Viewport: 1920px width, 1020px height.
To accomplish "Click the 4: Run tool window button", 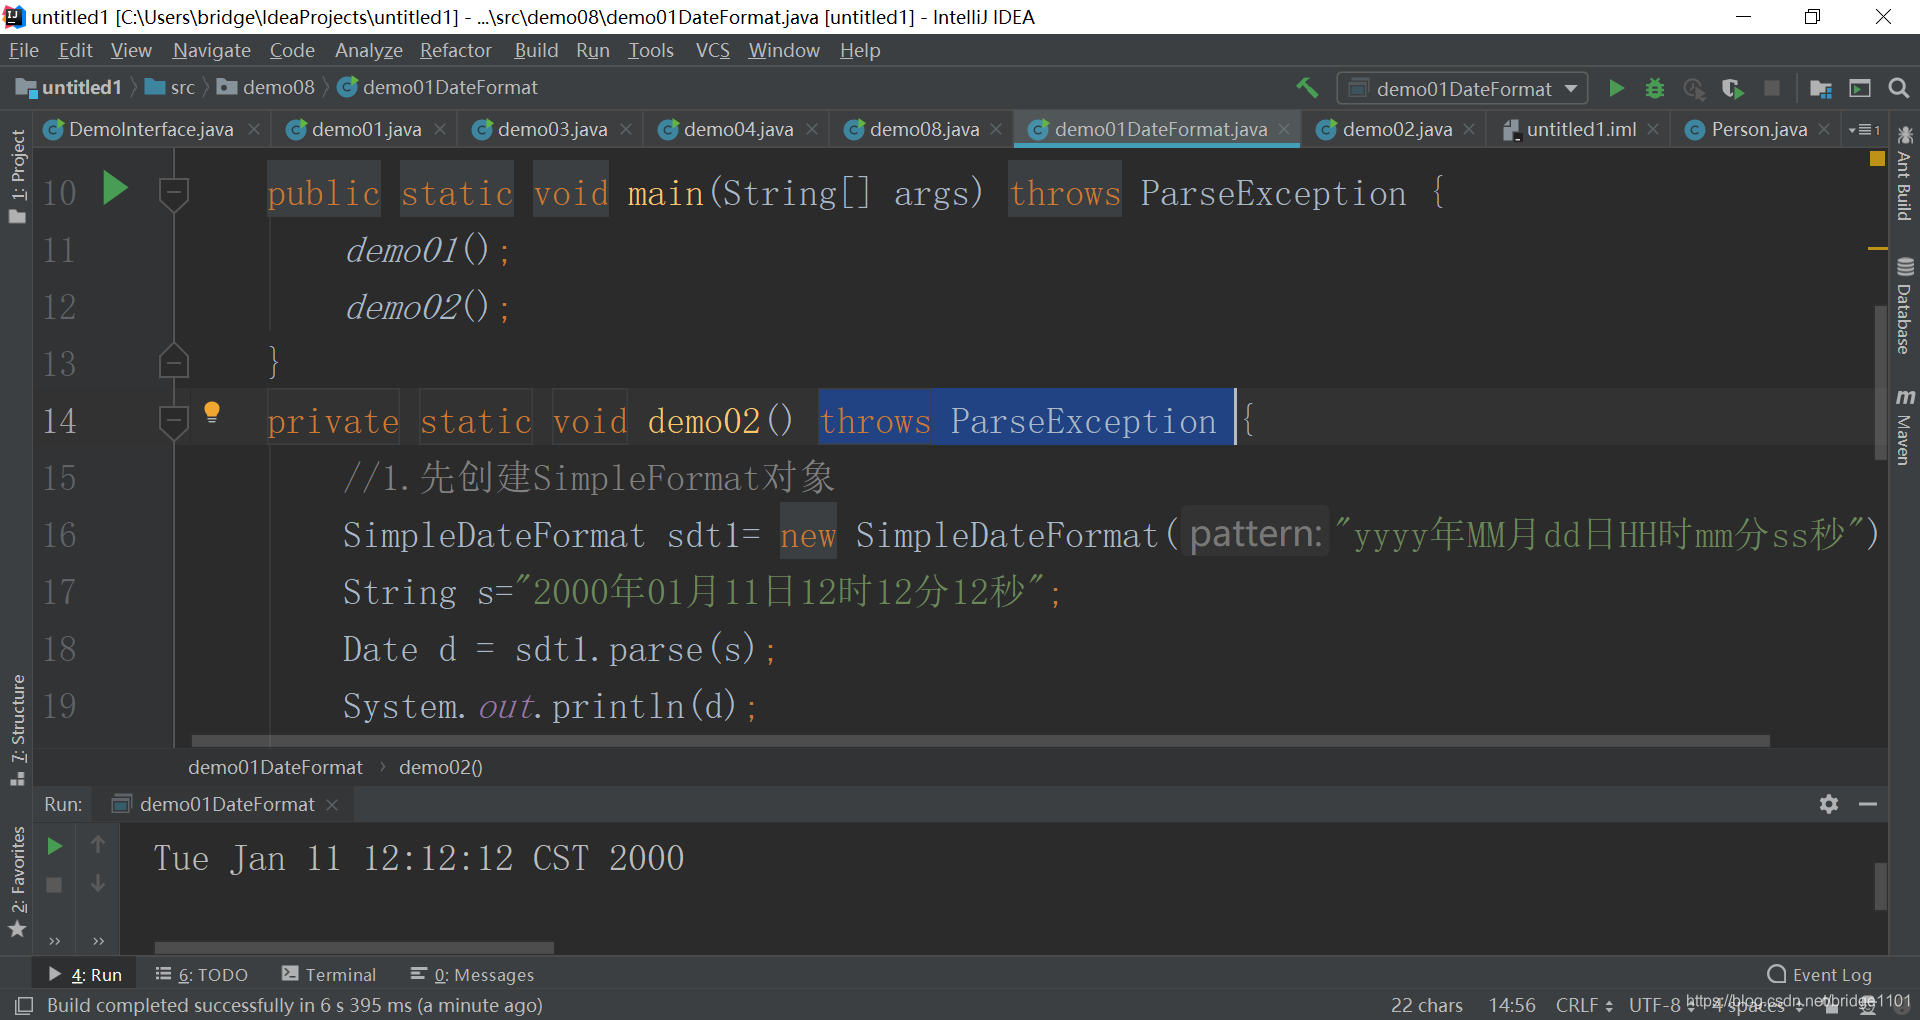I will click(x=85, y=974).
